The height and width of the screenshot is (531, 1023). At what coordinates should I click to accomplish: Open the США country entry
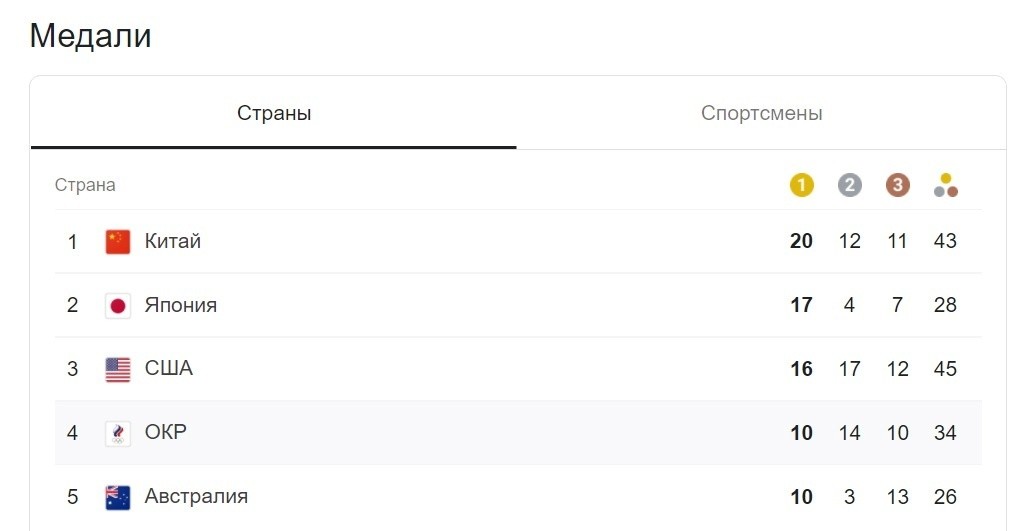click(518, 369)
